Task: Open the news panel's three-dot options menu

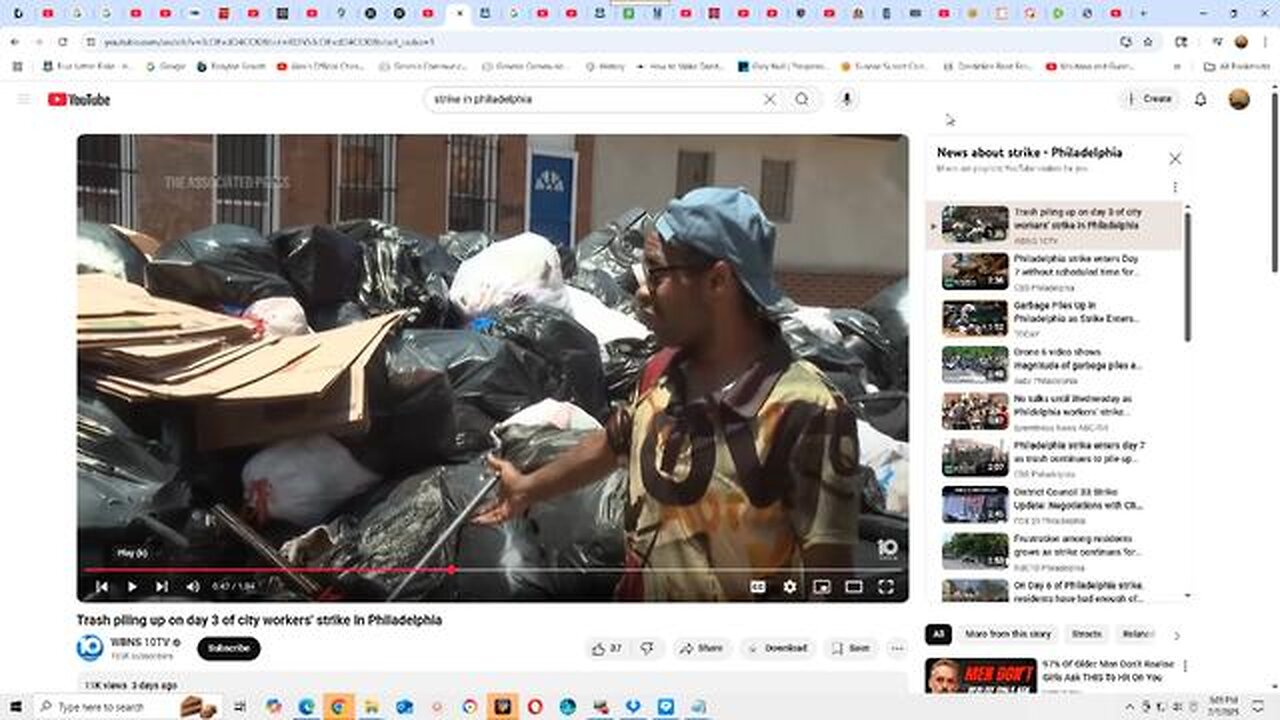Action: pyautogui.click(x=1175, y=187)
